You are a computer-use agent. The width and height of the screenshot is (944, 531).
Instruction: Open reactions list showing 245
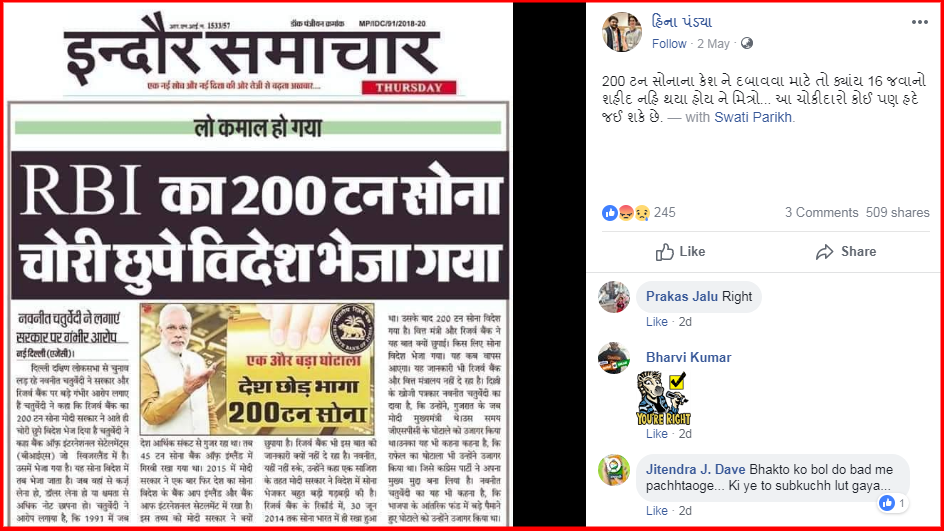pyautogui.click(x=639, y=213)
